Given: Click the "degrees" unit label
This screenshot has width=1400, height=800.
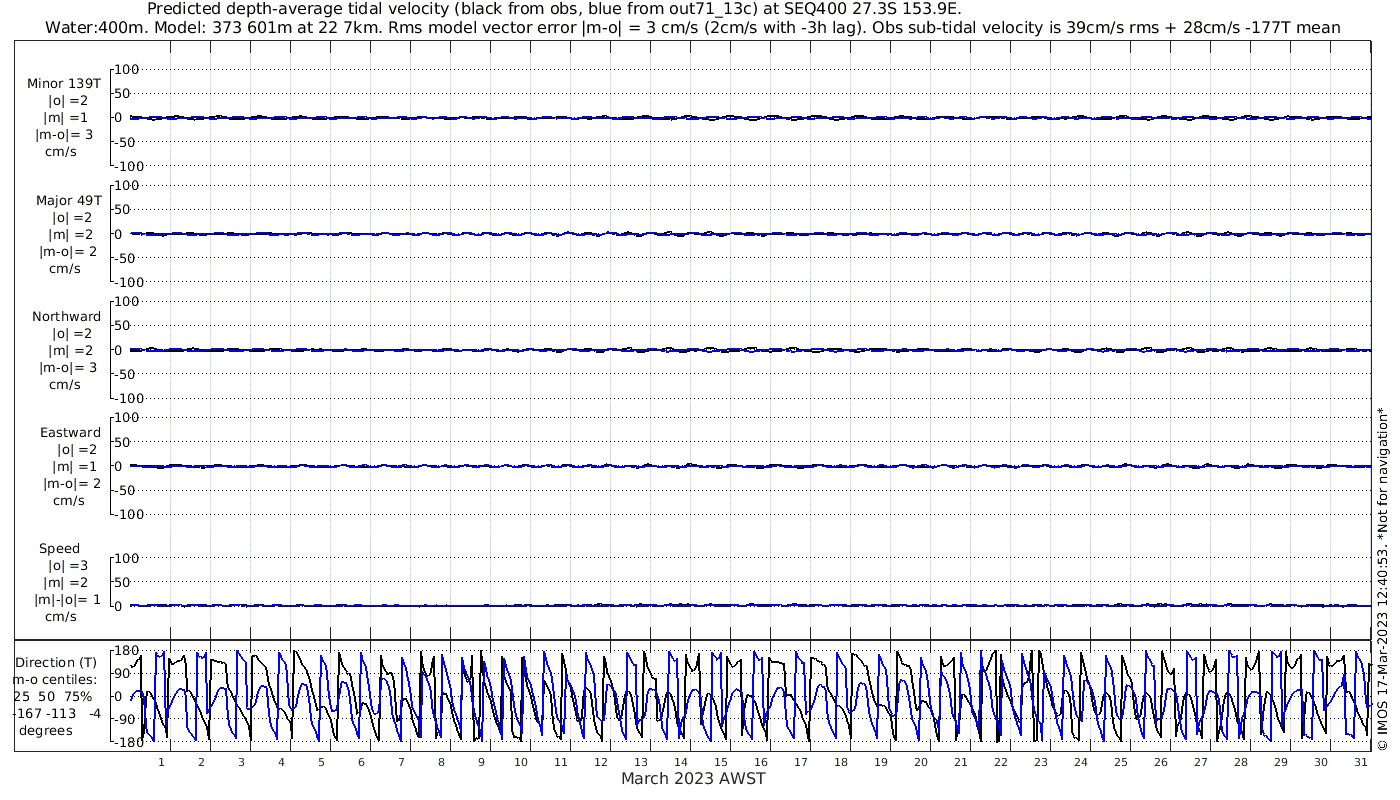Looking at the screenshot, I should [45, 730].
